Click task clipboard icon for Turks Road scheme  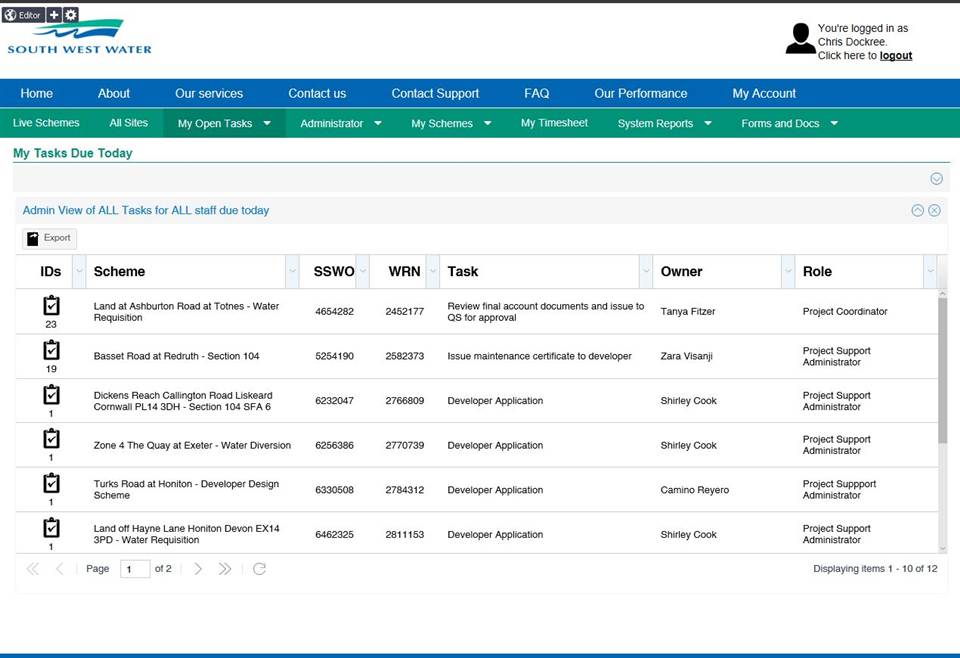click(x=51, y=483)
